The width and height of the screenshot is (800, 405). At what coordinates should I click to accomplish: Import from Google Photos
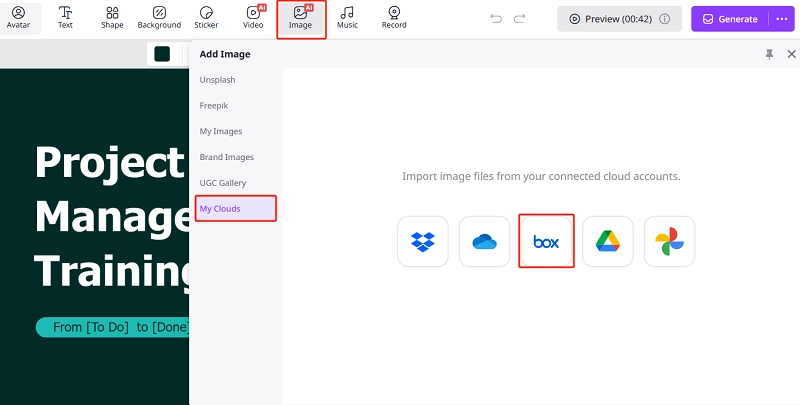pyautogui.click(x=669, y=241)
